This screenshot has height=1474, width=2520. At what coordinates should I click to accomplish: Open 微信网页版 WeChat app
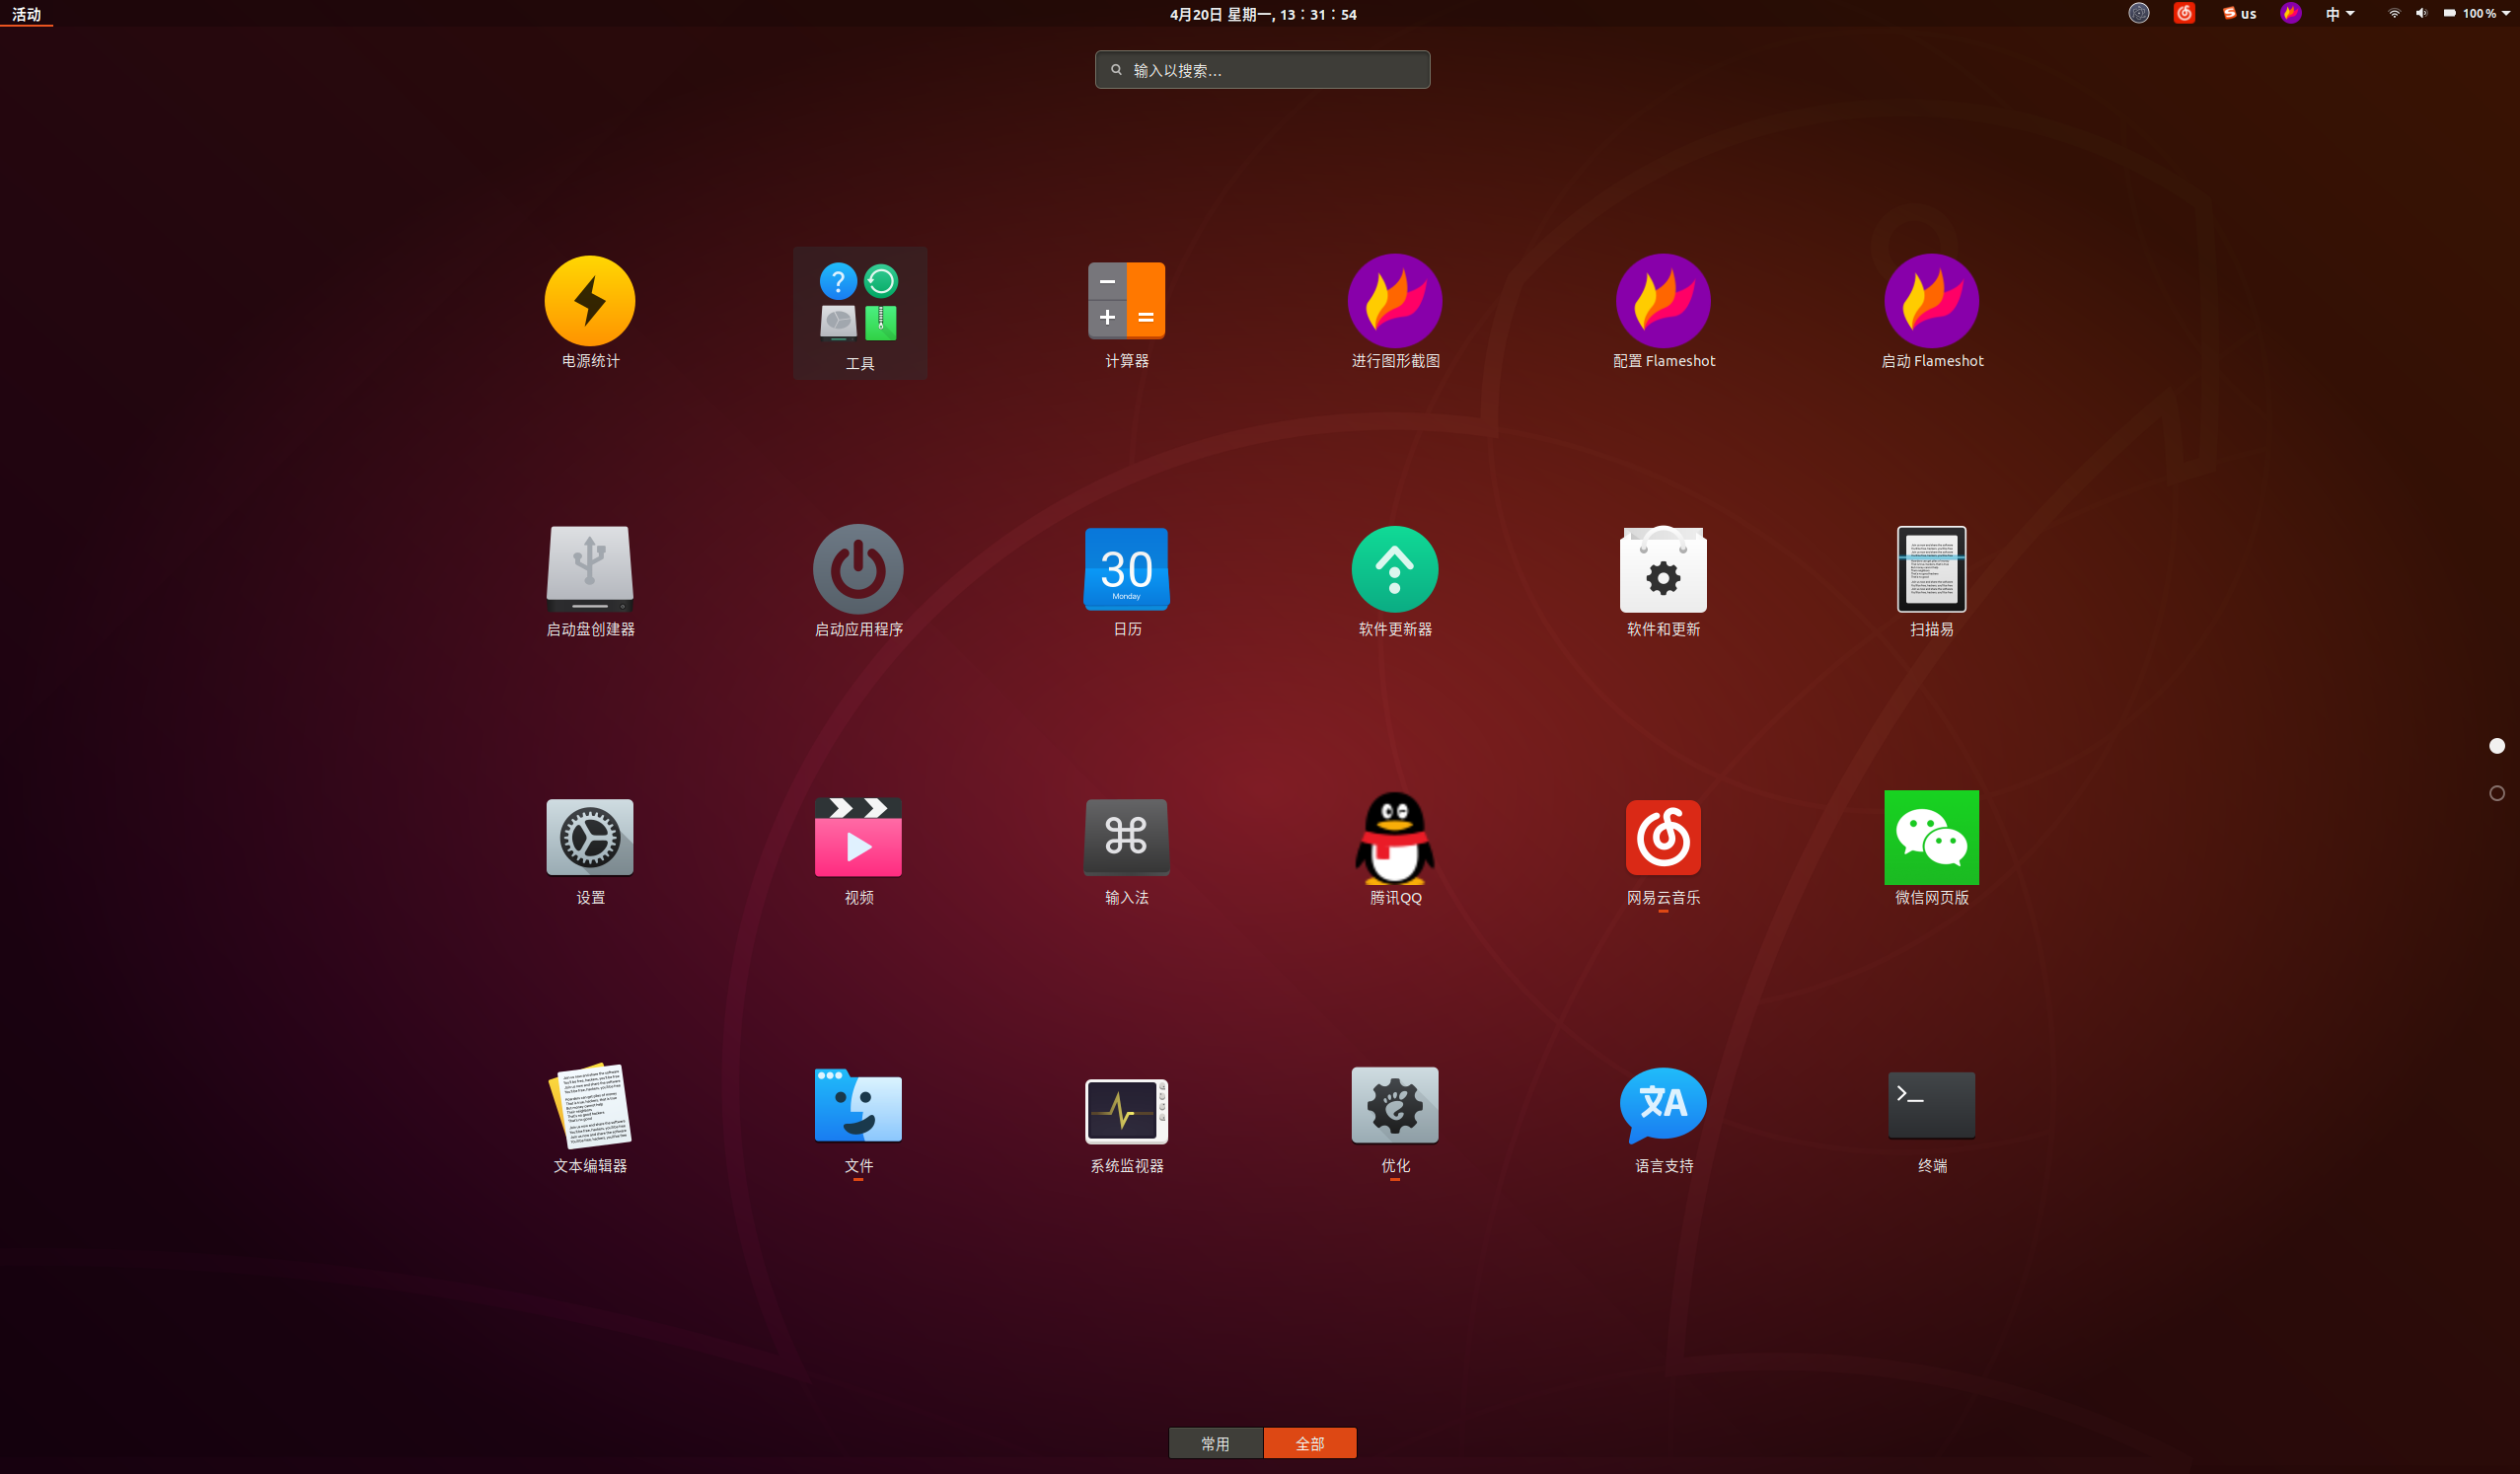click(x=1930, y=838)
